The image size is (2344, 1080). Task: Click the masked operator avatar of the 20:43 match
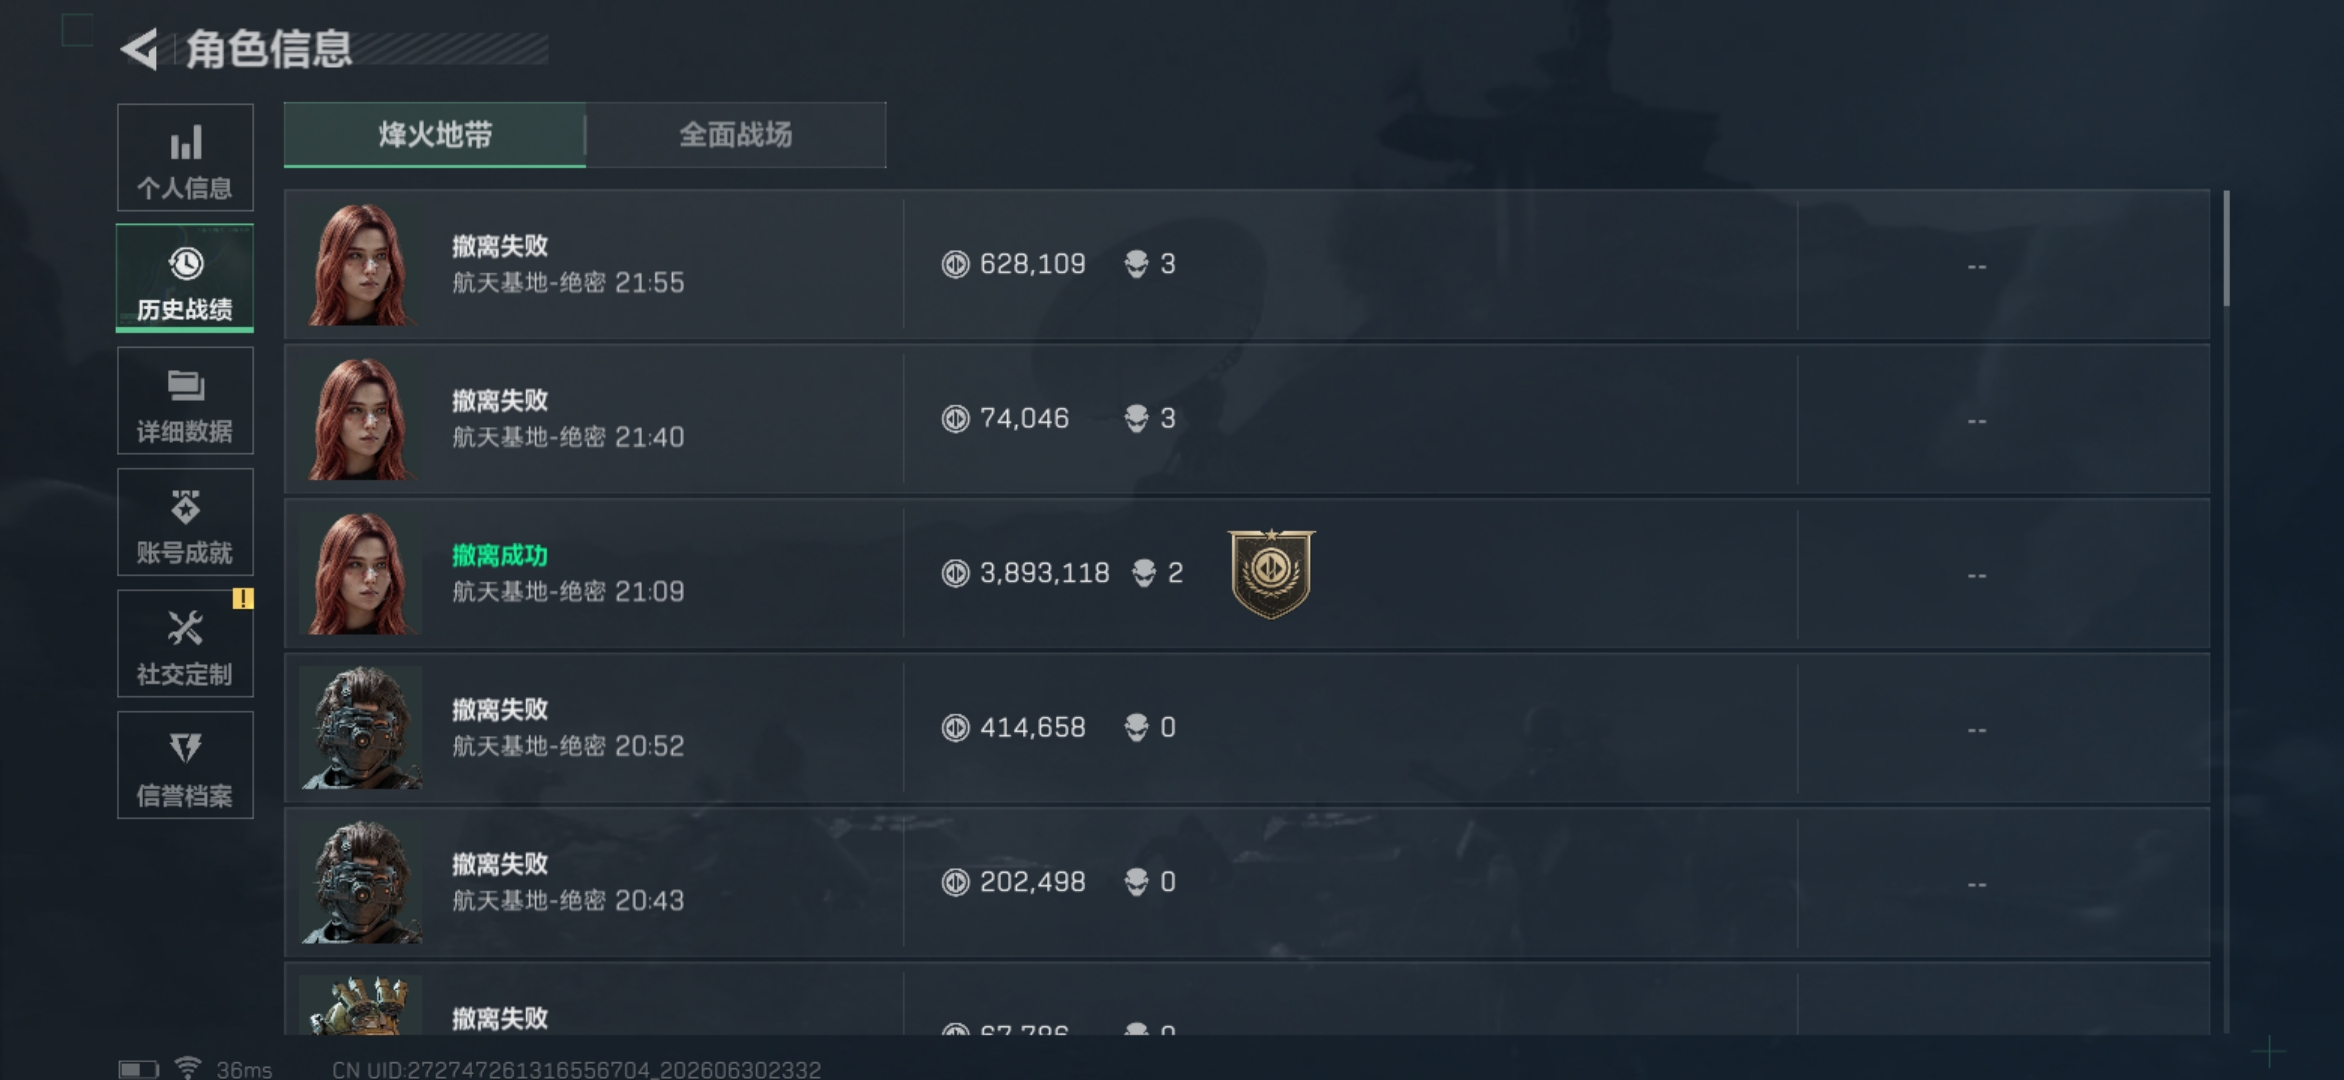pyautogui.click(x=361, y=882)
